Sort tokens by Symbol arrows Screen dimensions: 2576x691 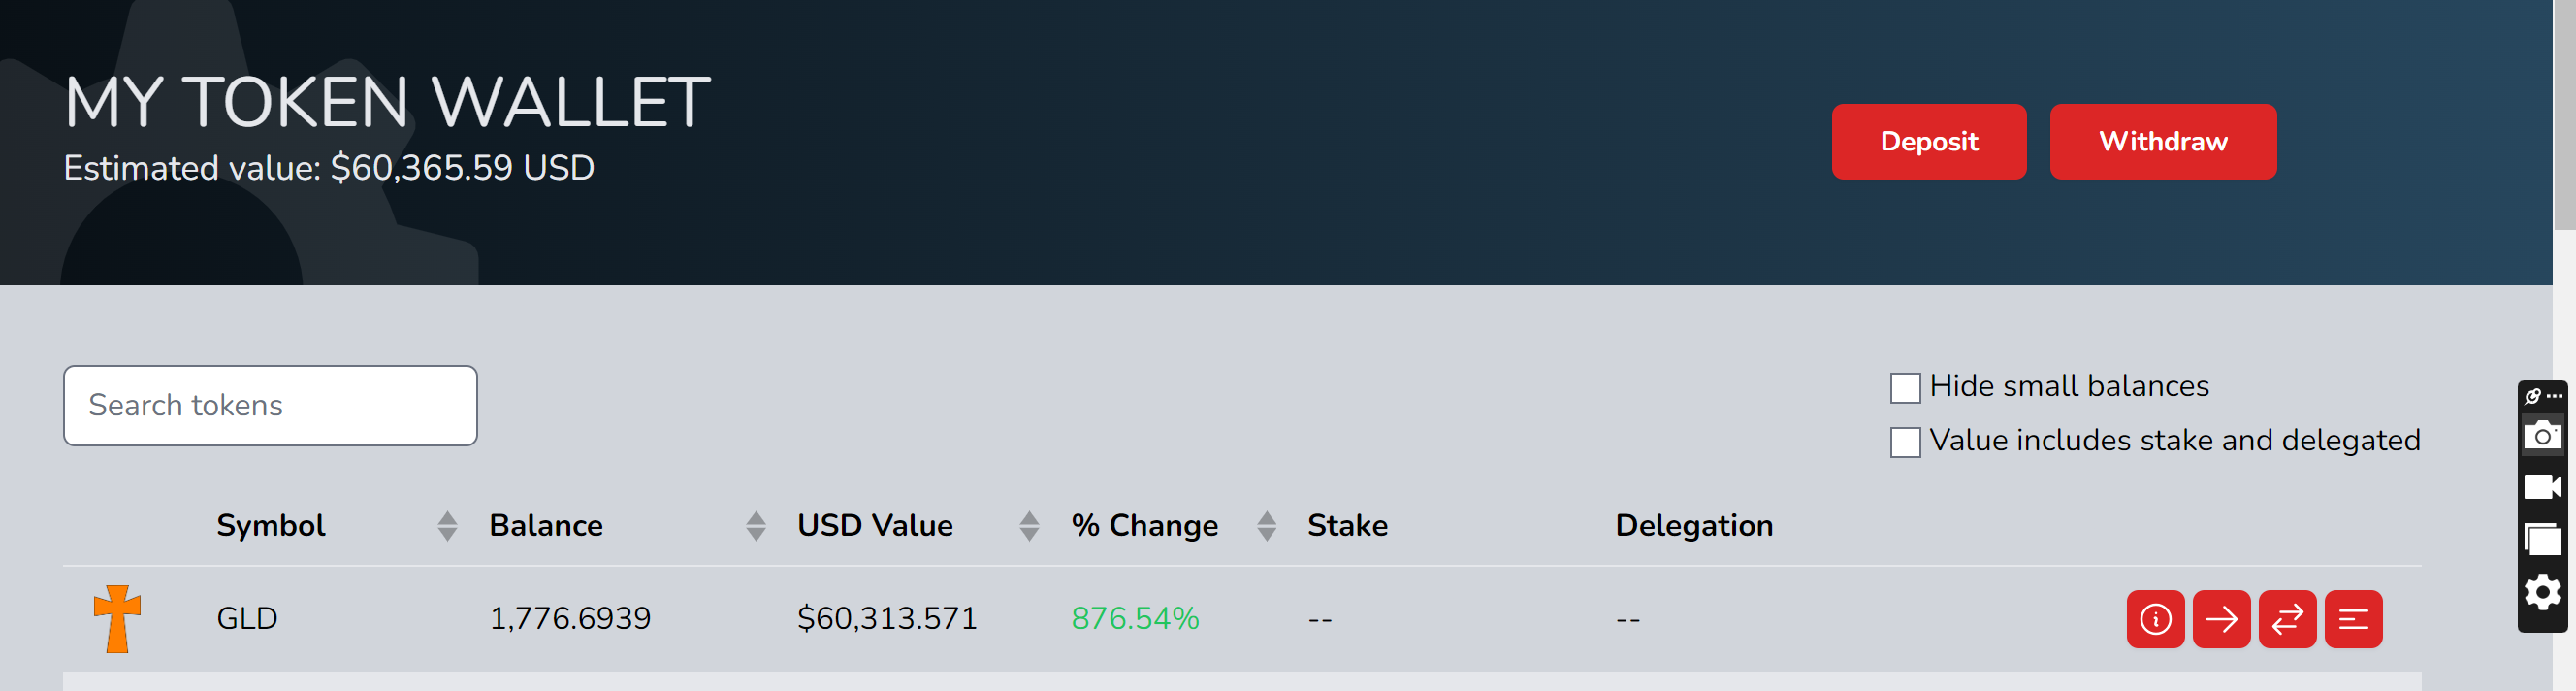[x=447, y=526]
